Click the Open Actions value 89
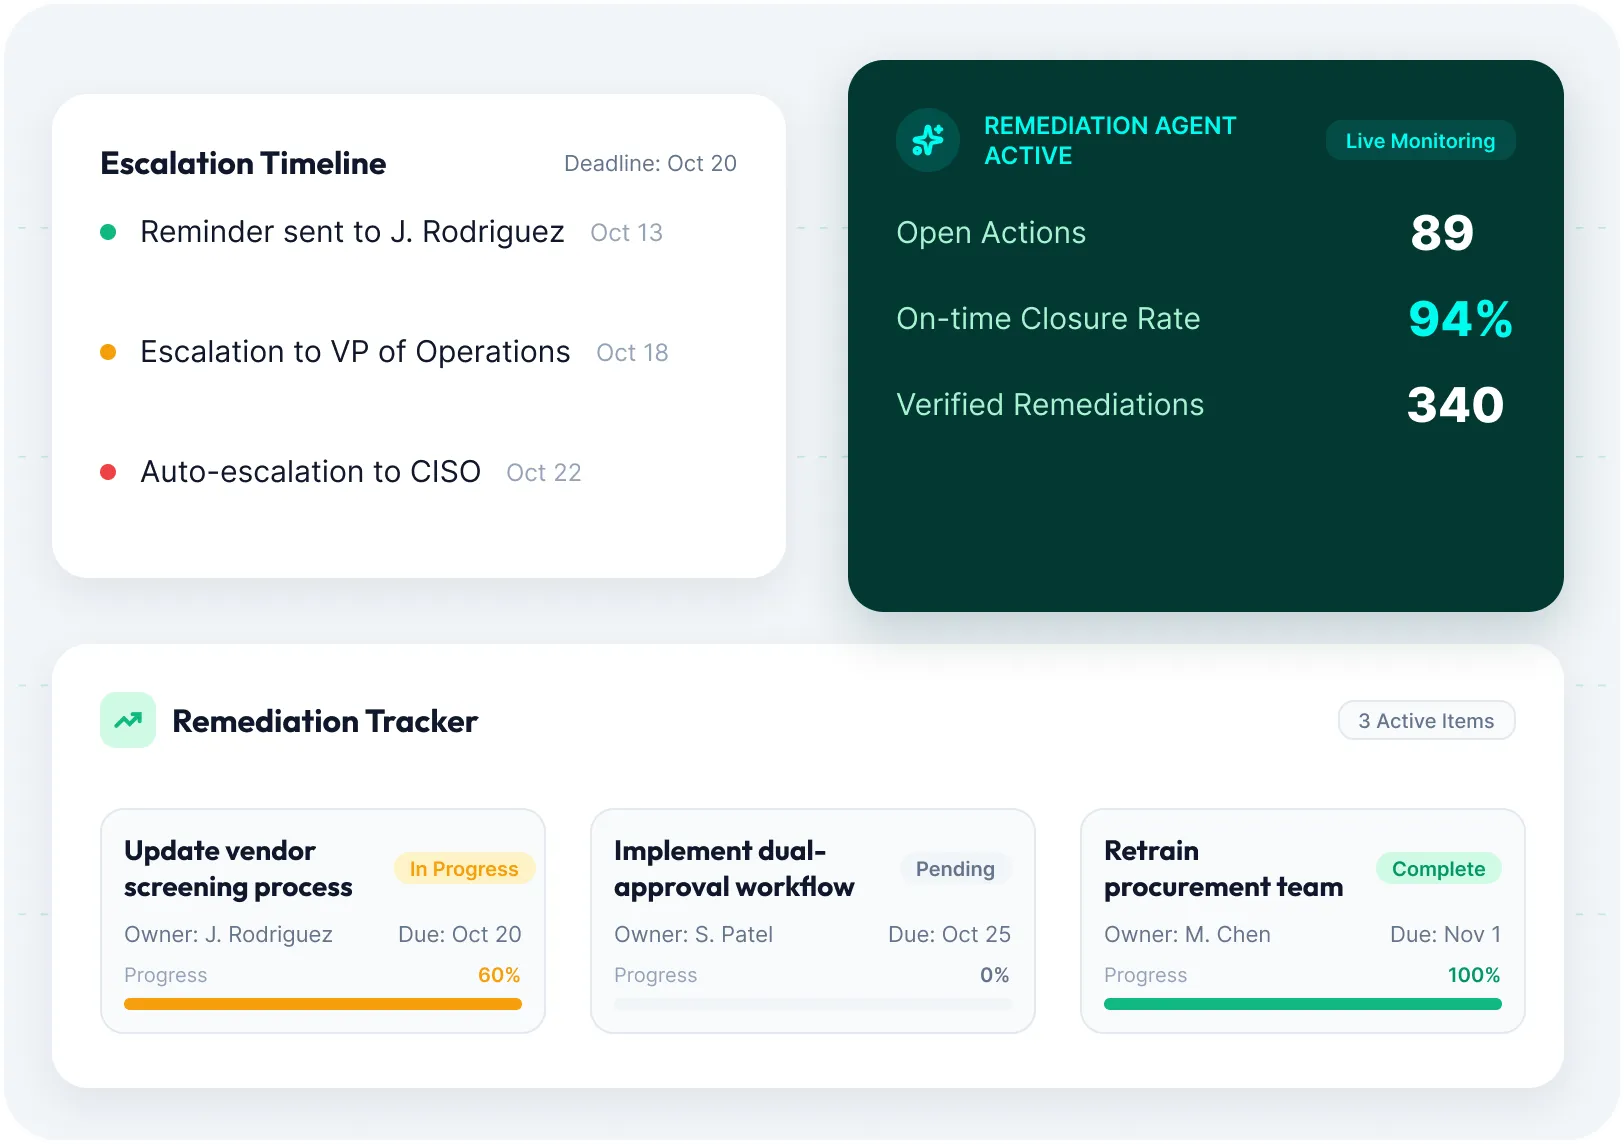 tap(1442, 233)
